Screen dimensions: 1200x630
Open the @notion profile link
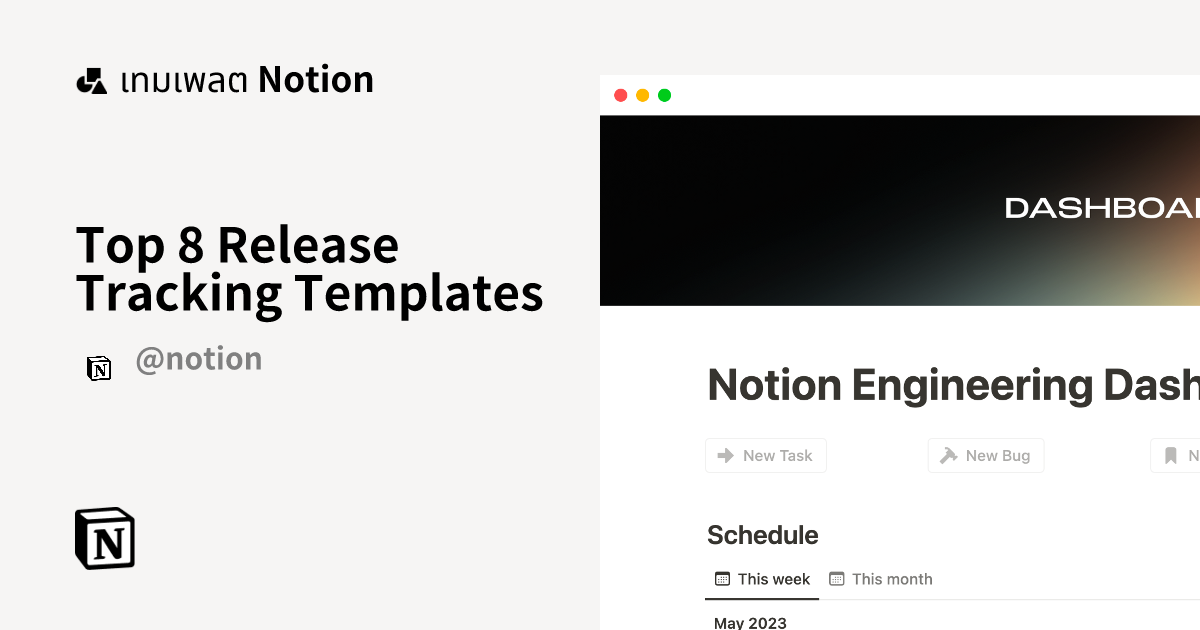coord(199,358)
